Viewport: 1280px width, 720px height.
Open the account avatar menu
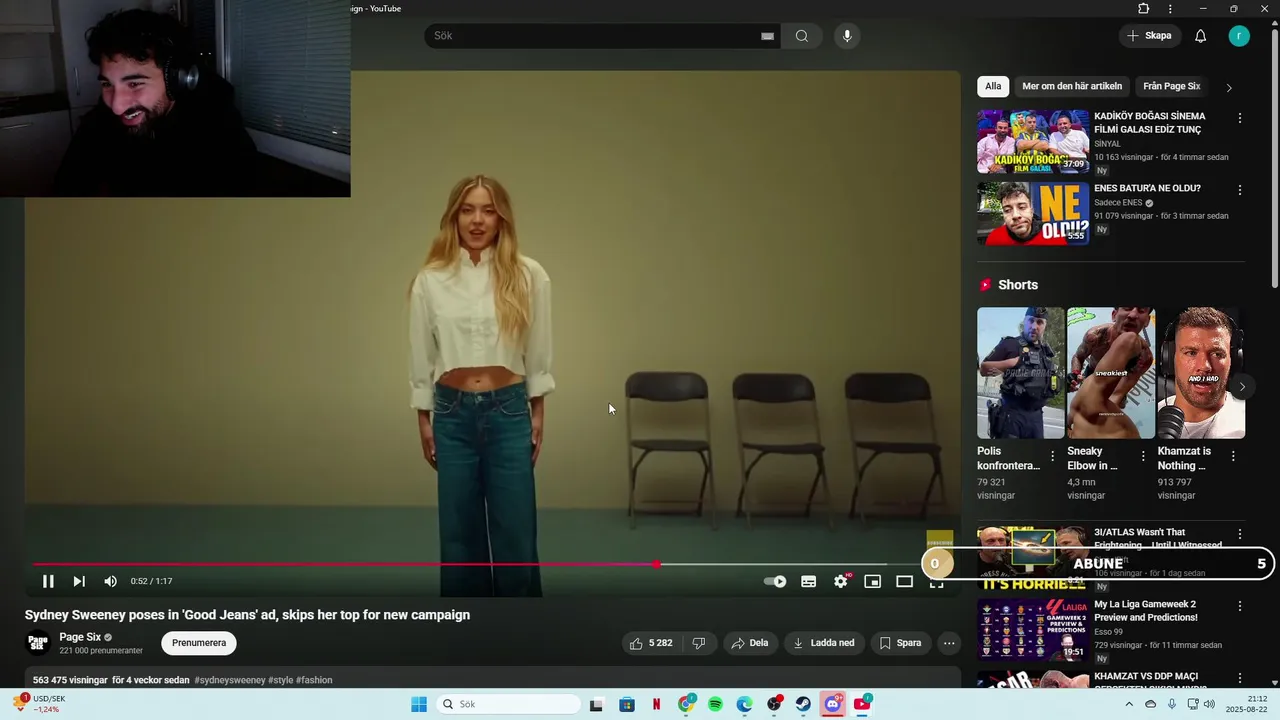[1239, 36]
